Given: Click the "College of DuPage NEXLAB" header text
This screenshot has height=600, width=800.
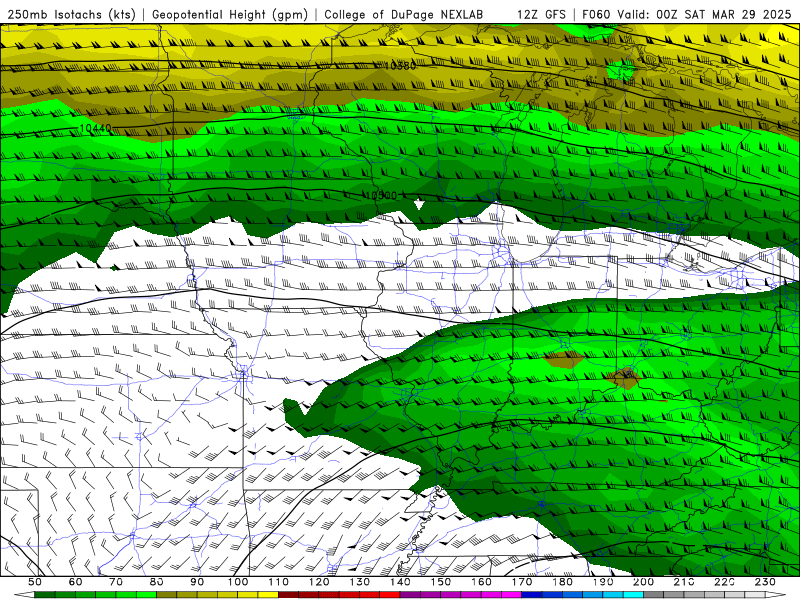Looking at the screenshot, I should pyautogui.click(x=404, y=14).
